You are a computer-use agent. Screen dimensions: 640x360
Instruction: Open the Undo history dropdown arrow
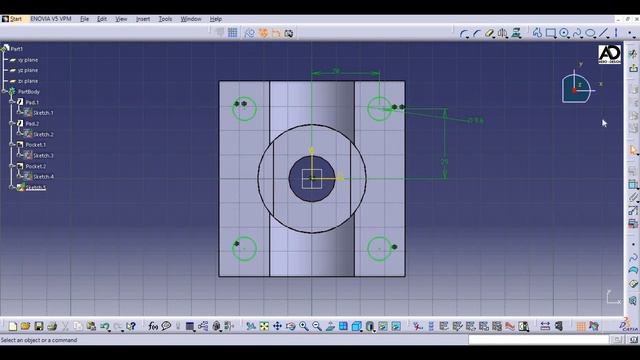[x=110, y=330]
